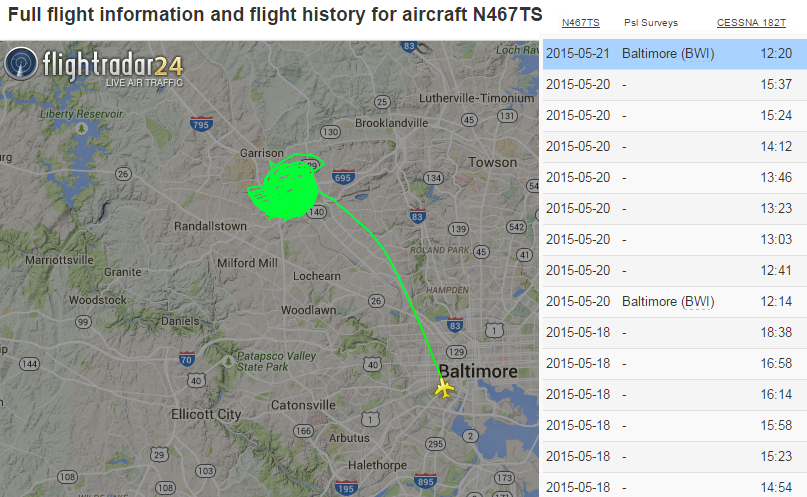Click the Flightradar24 radar logo
The width and height of the screenshot is (807, 497).
click(21, 64)
